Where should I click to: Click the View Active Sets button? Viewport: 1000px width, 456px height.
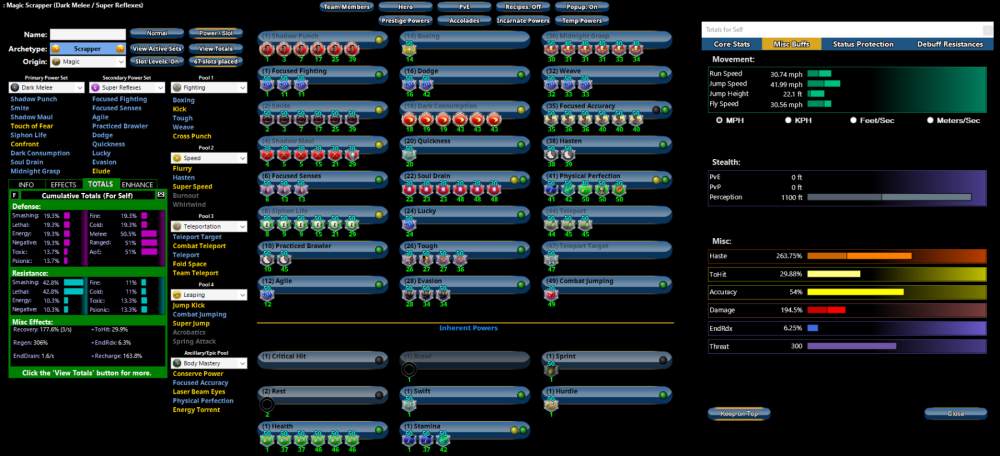[x=156, y=48]
